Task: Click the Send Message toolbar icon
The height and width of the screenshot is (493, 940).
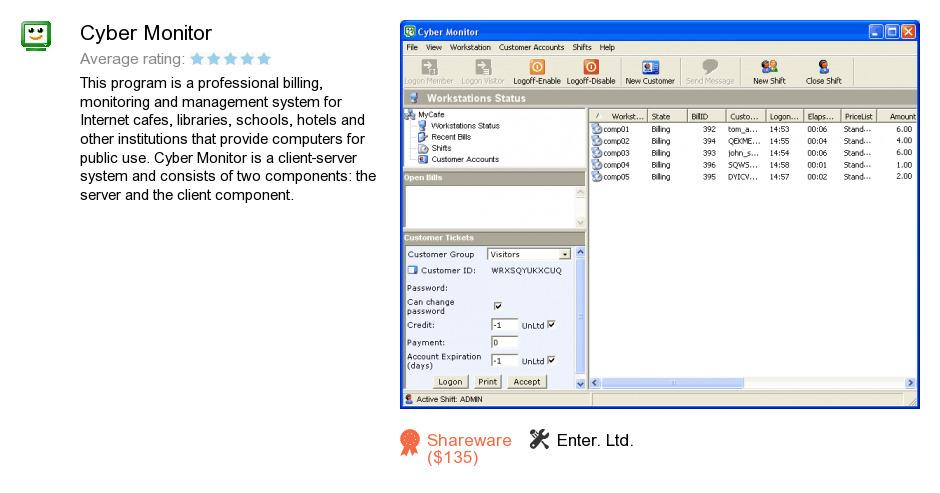Action: [710, 67]
